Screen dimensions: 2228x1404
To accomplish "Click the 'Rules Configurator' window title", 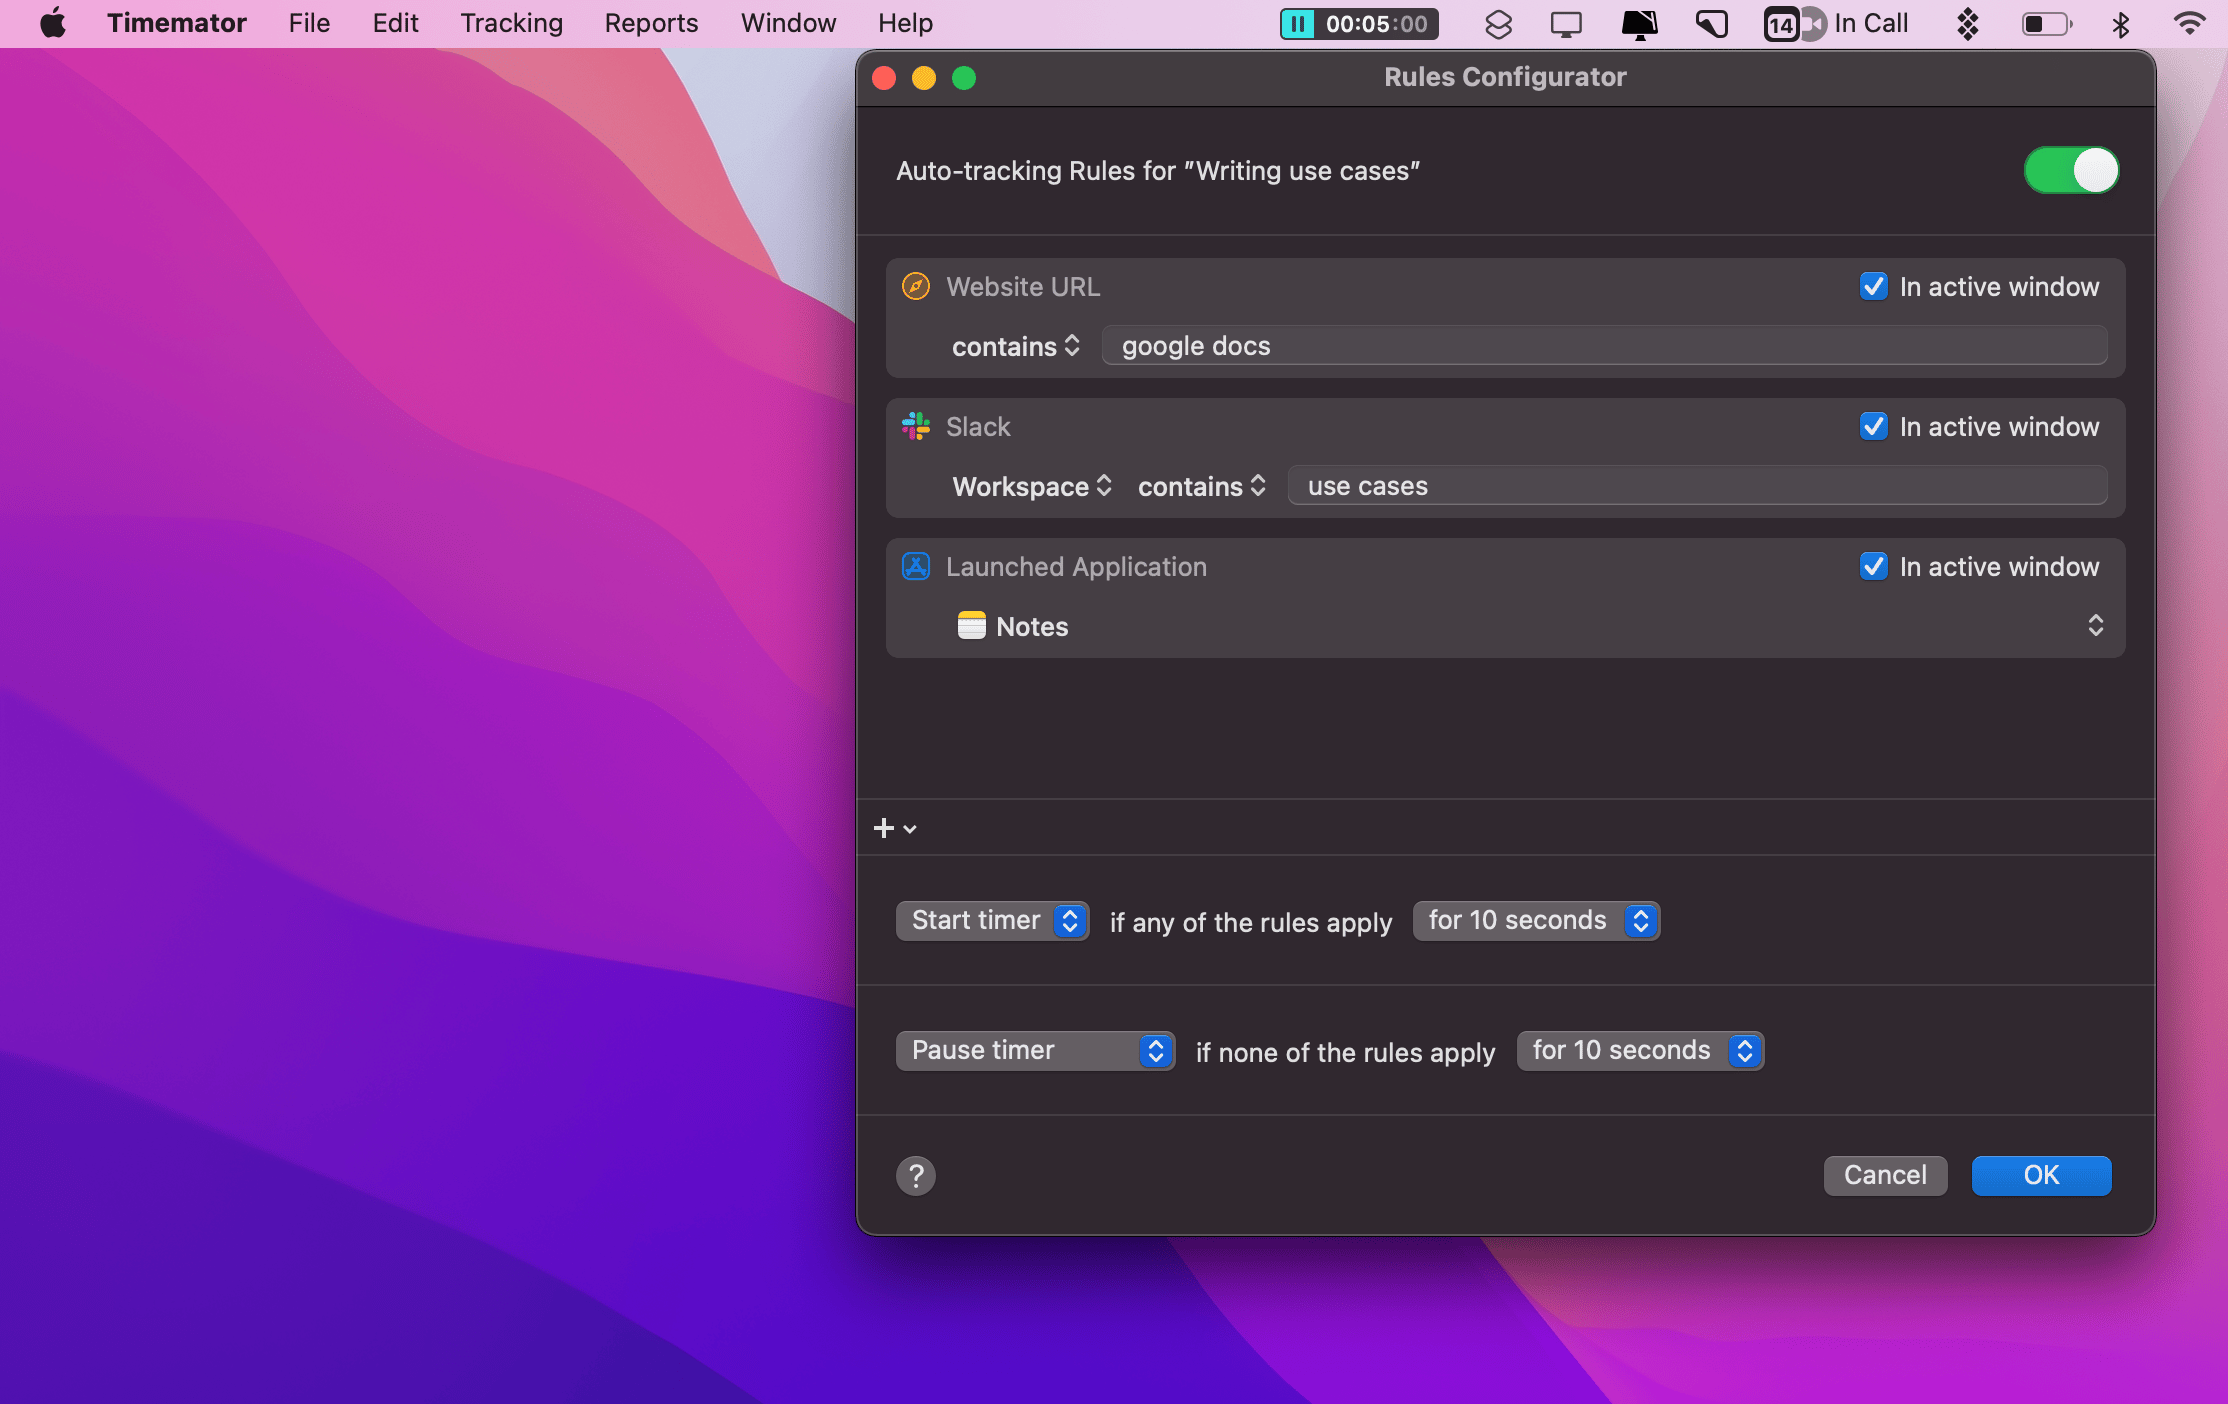I will (1505, 77).
